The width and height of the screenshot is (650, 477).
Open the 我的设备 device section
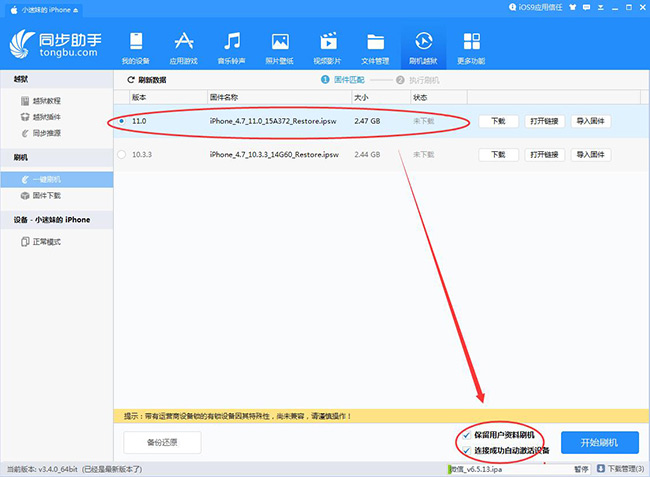[136, 48]
